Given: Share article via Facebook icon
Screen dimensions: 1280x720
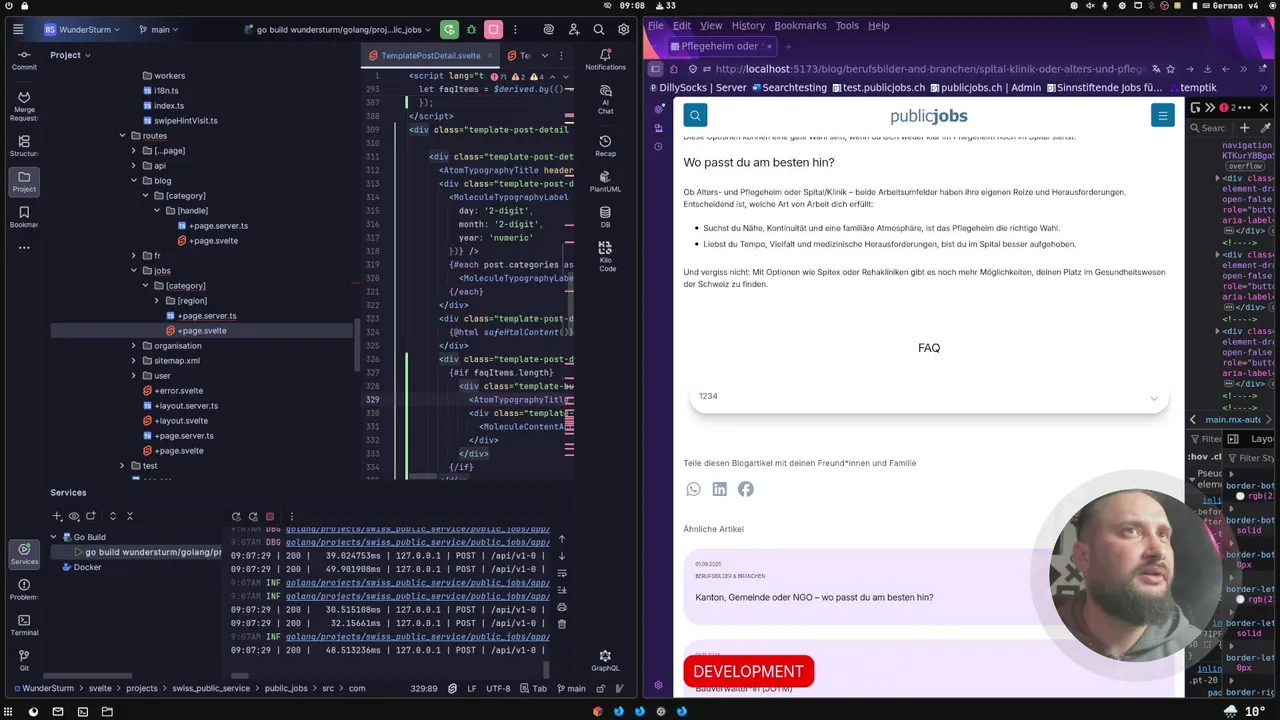Looking at the screenshot, I should coord(746,489).
